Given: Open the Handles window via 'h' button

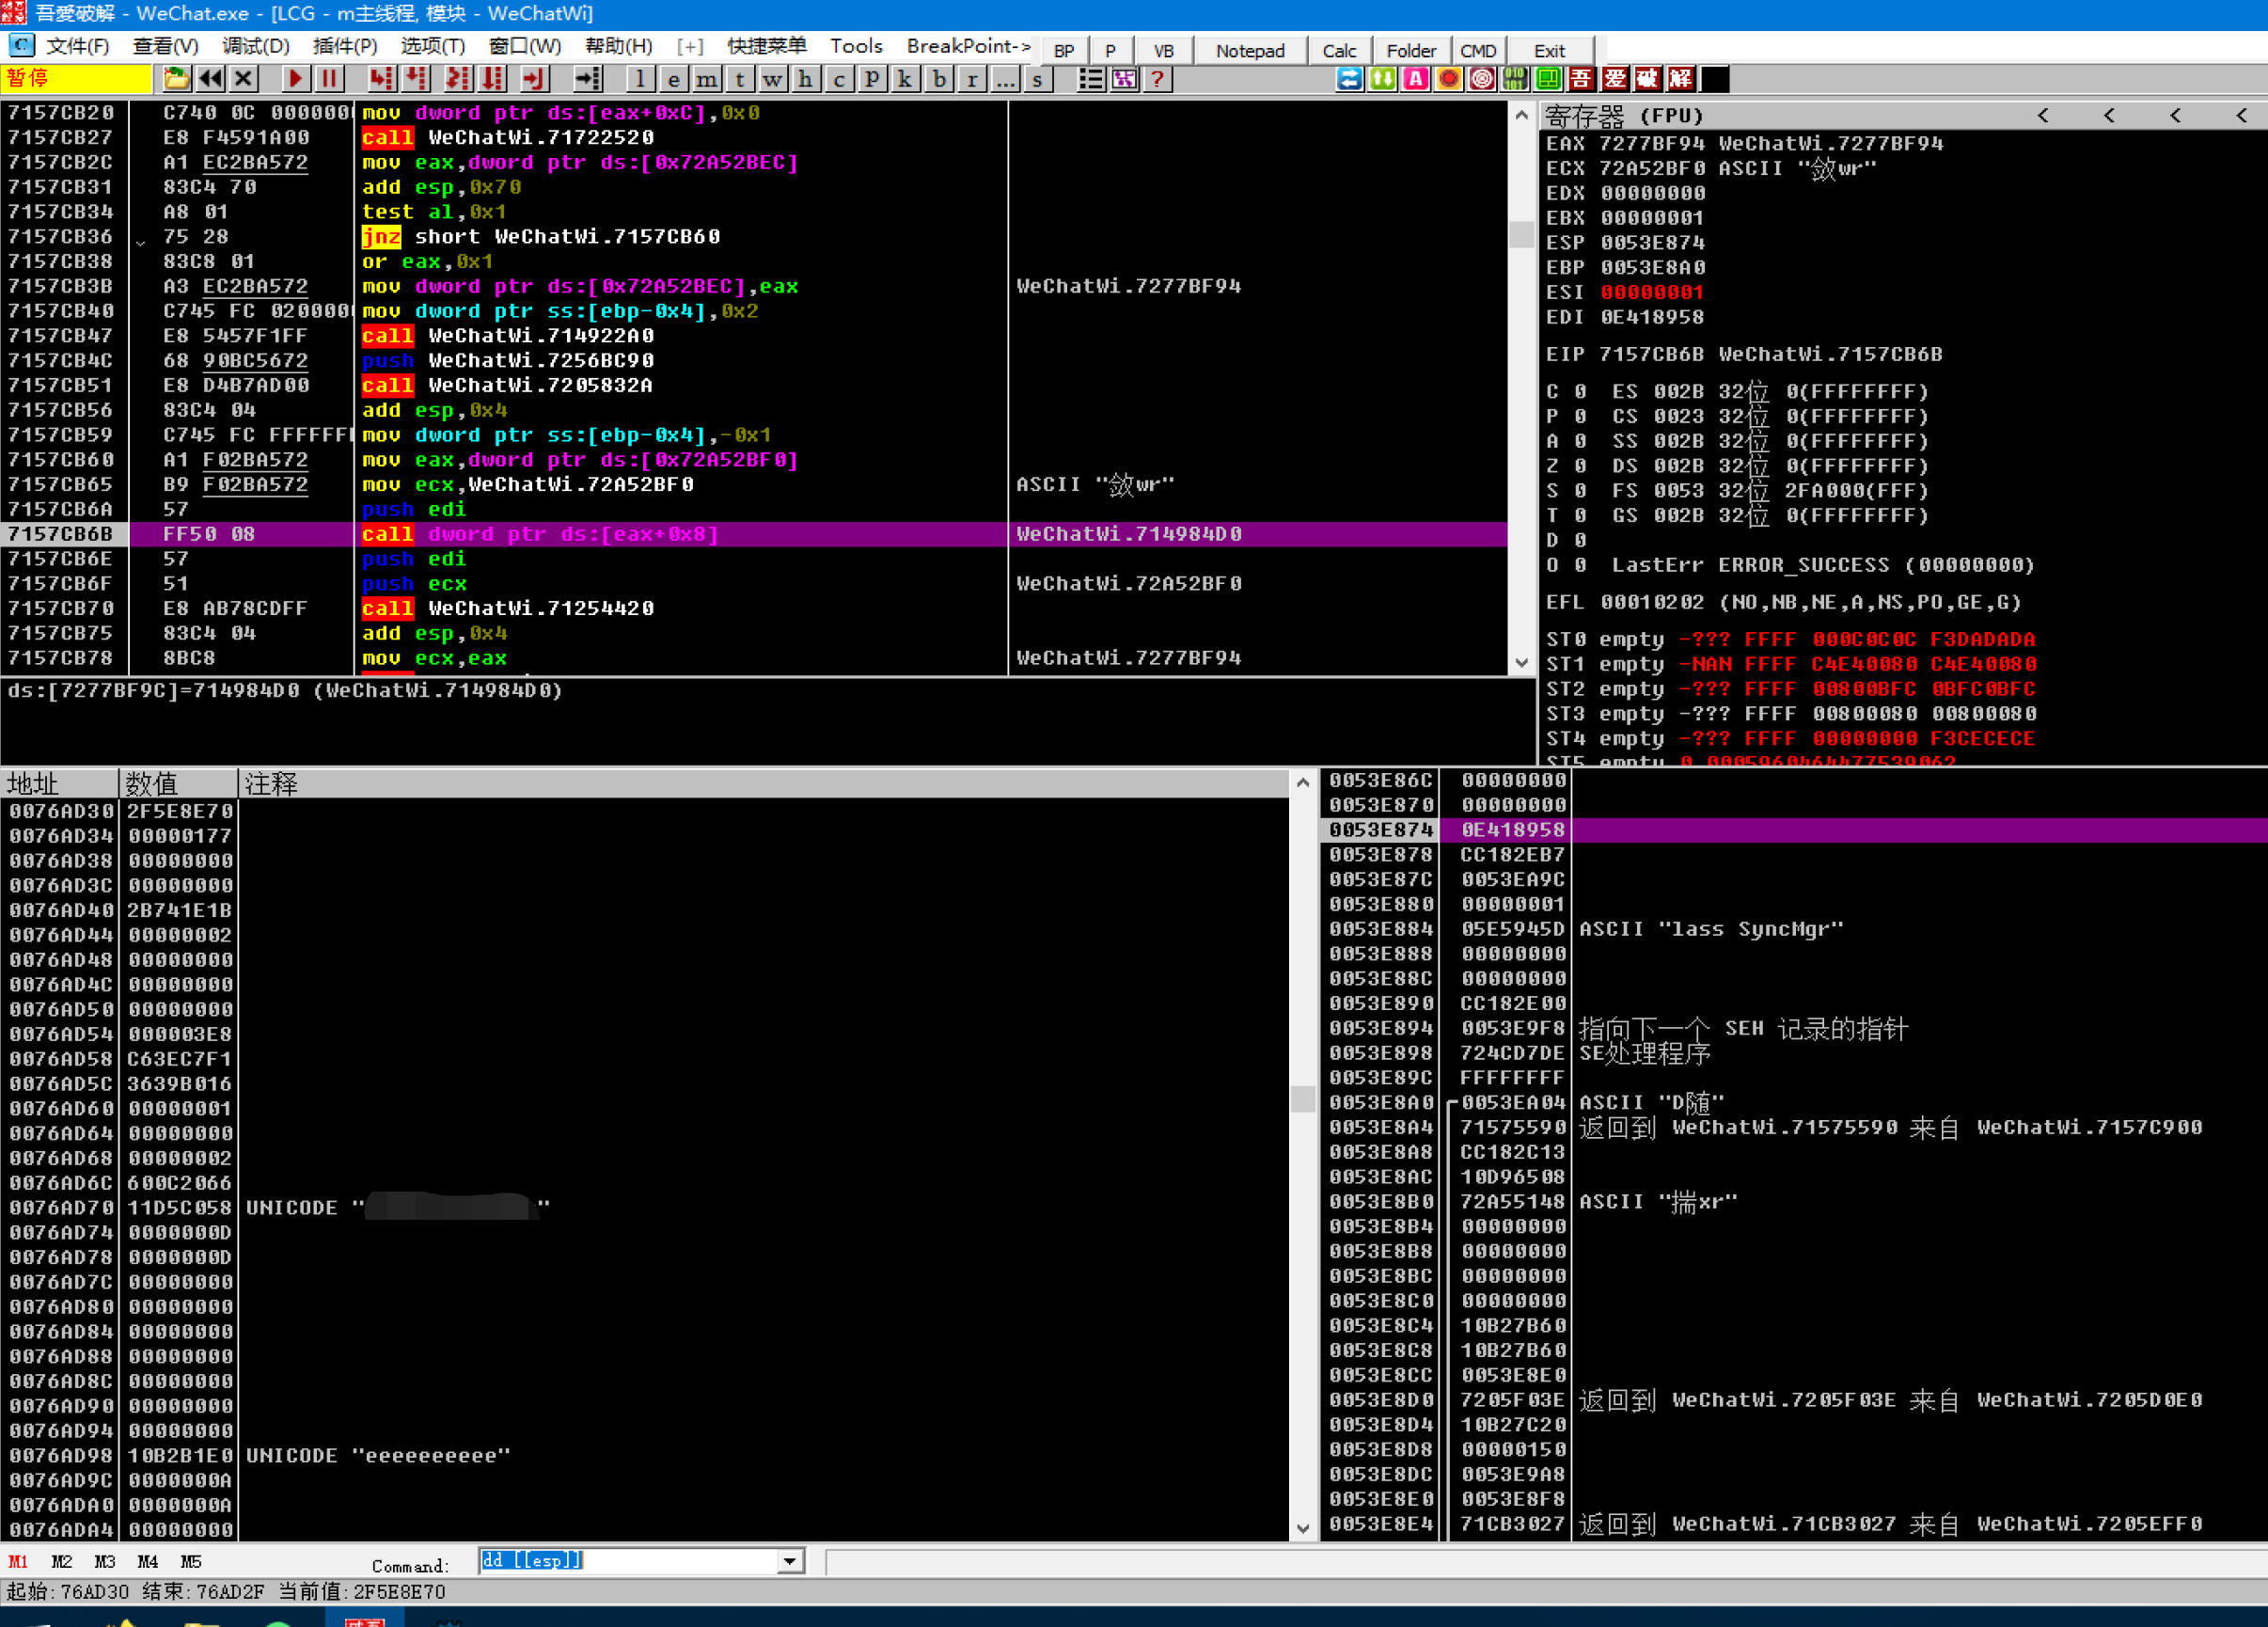Looking at the screenshot, I should (806, 79).
